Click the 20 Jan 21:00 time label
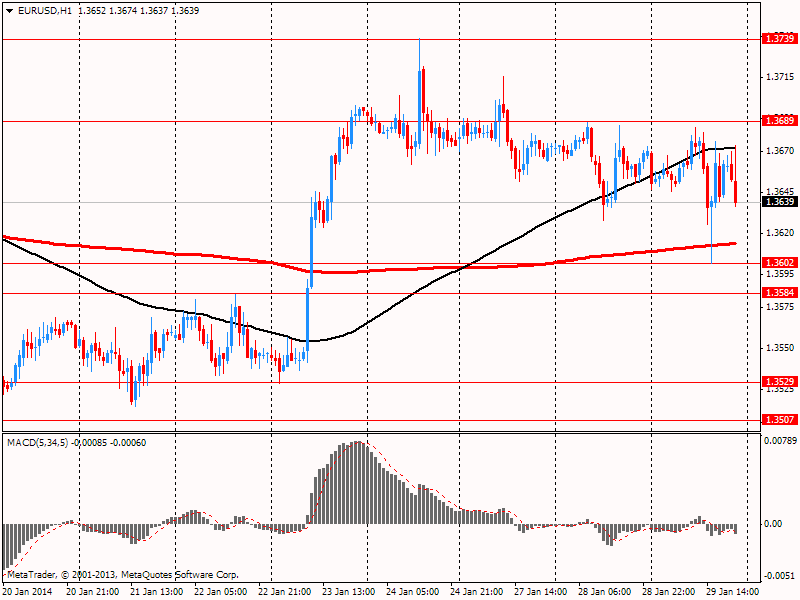 click(92, 592)
